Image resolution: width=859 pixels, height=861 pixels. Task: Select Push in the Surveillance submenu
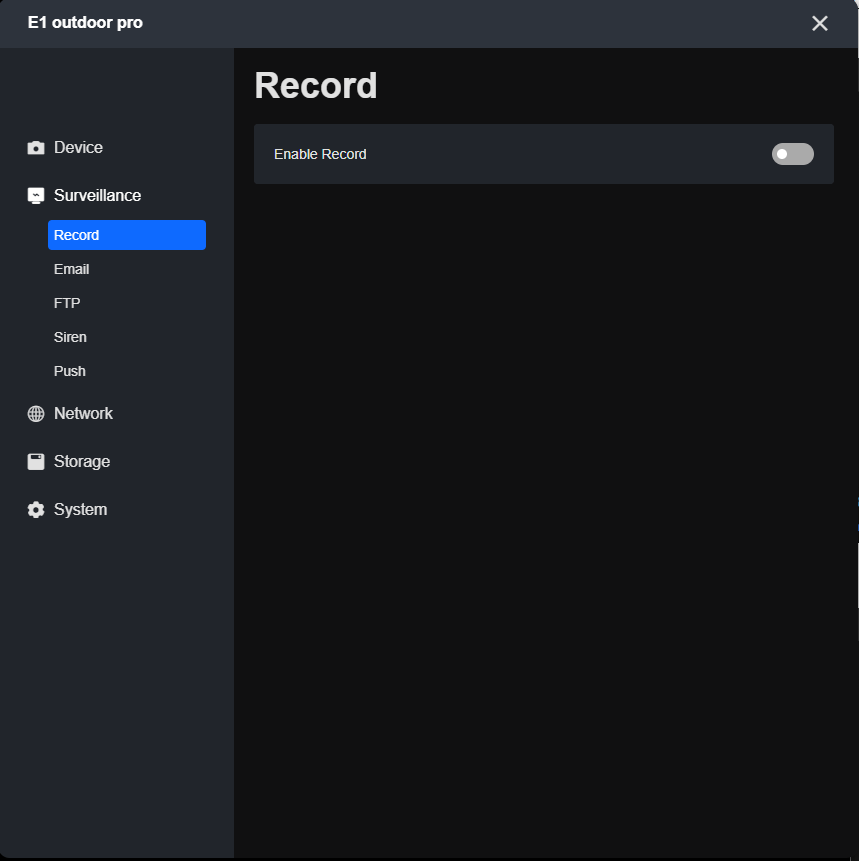70,371
